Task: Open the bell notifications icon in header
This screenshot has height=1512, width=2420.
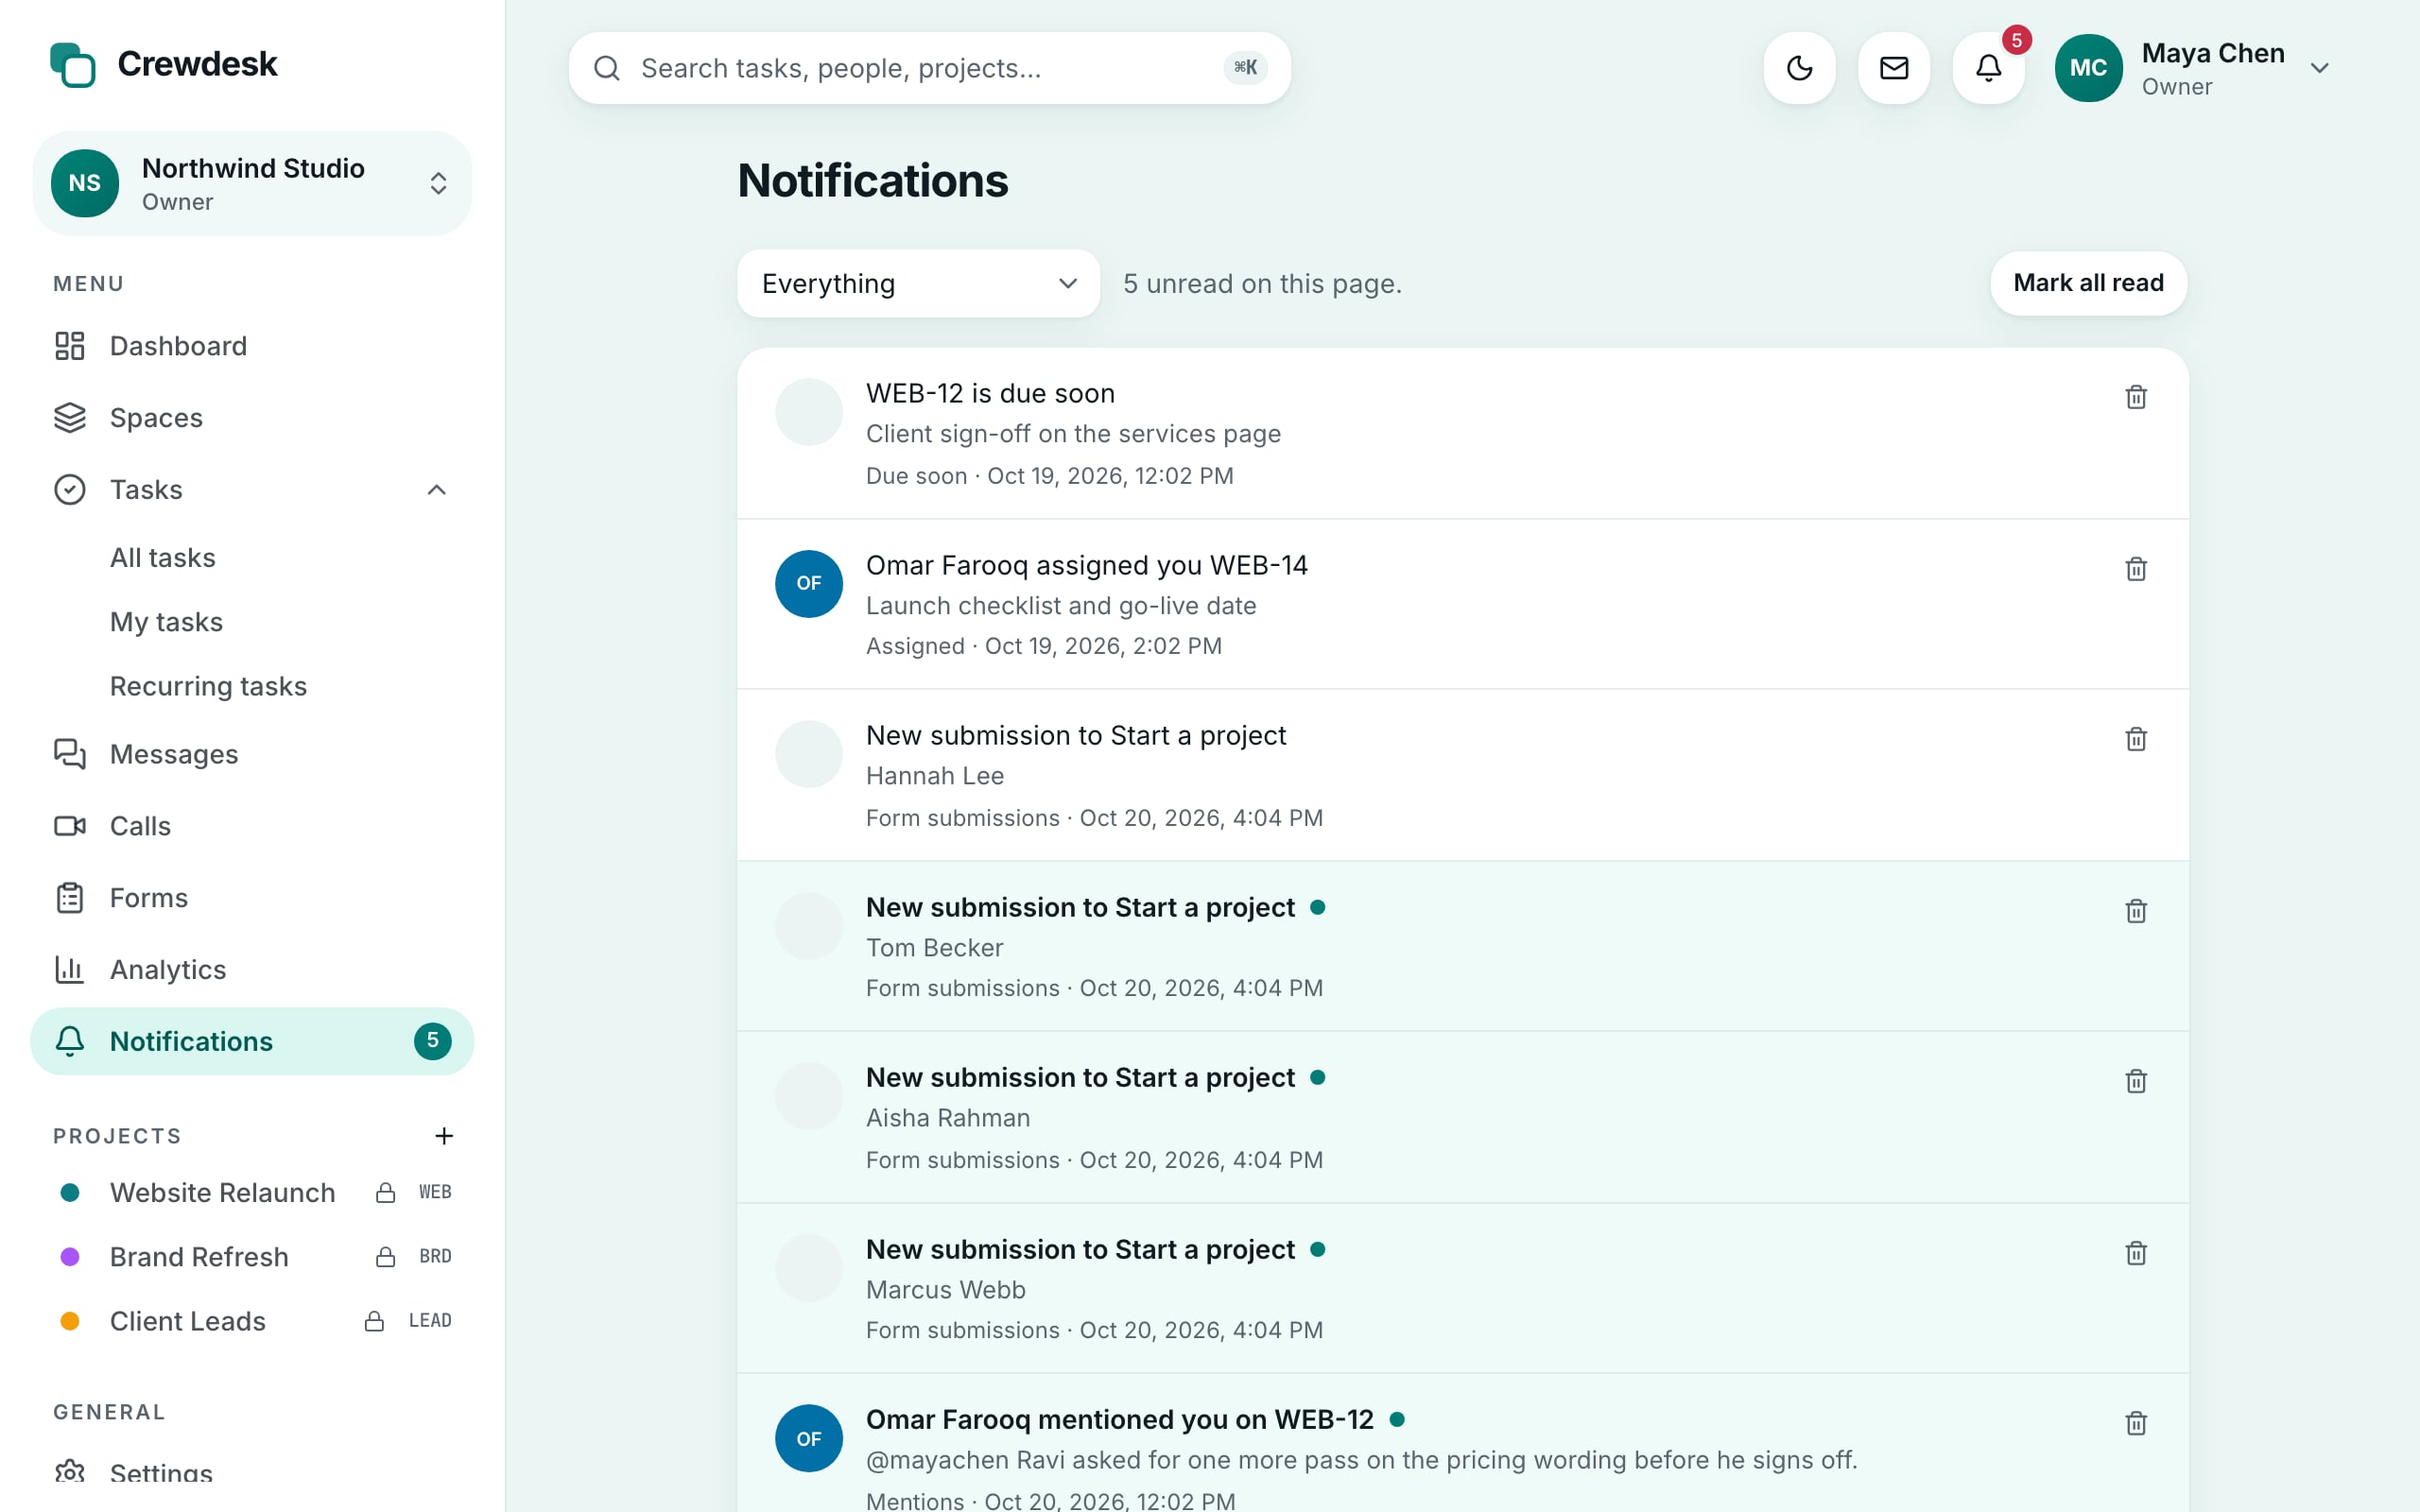Action: (1988, 68)
